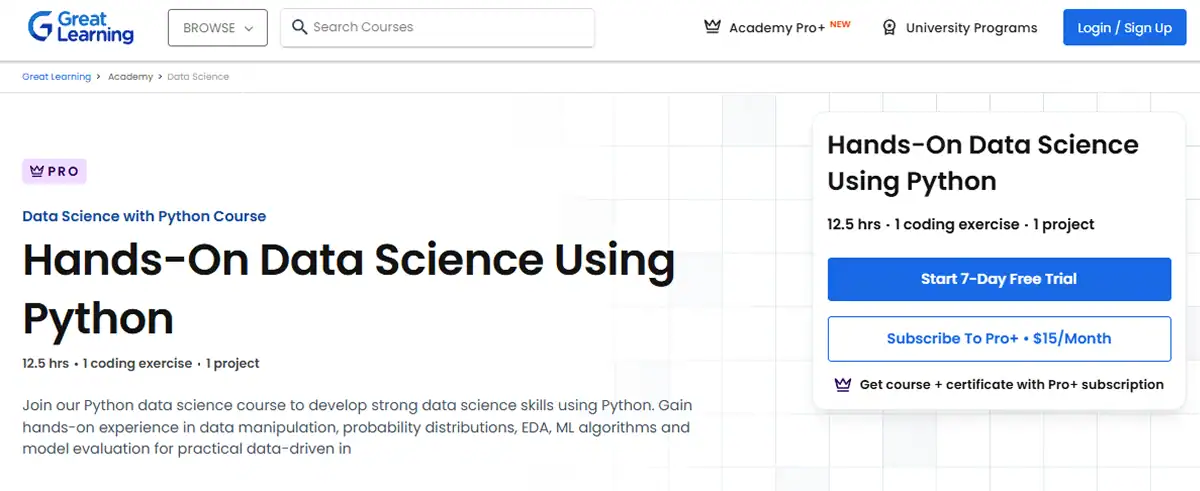
Task: Click the University Programs badge icon
Action: 889,28
